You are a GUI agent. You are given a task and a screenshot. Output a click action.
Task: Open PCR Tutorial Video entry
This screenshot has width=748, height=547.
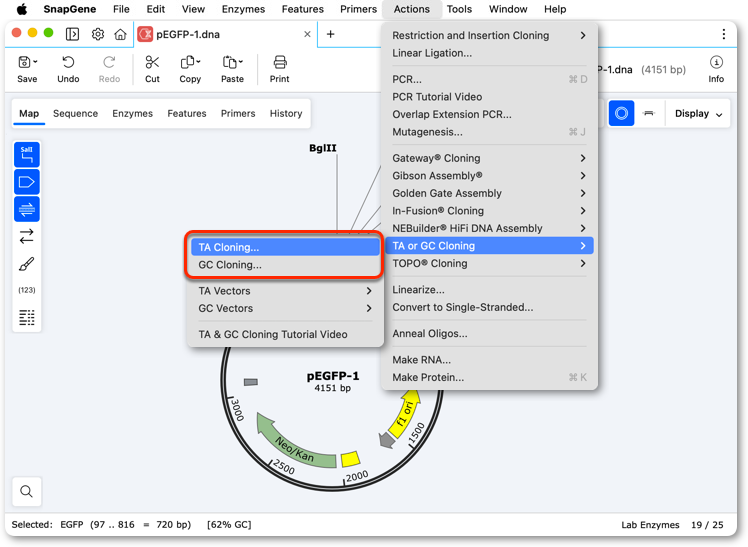tap(489, 97)
